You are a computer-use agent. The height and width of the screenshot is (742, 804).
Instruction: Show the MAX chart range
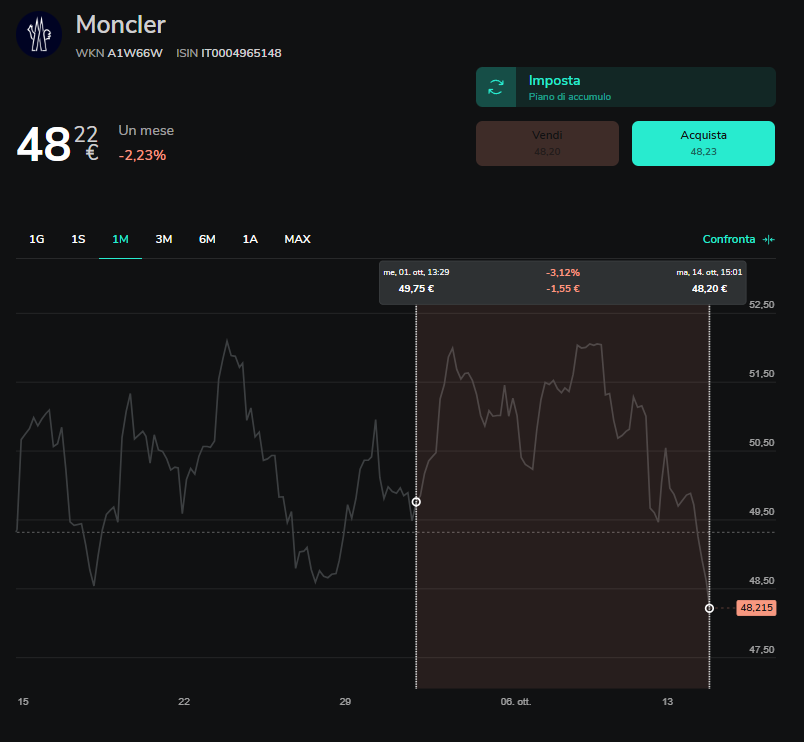point(297,239)
